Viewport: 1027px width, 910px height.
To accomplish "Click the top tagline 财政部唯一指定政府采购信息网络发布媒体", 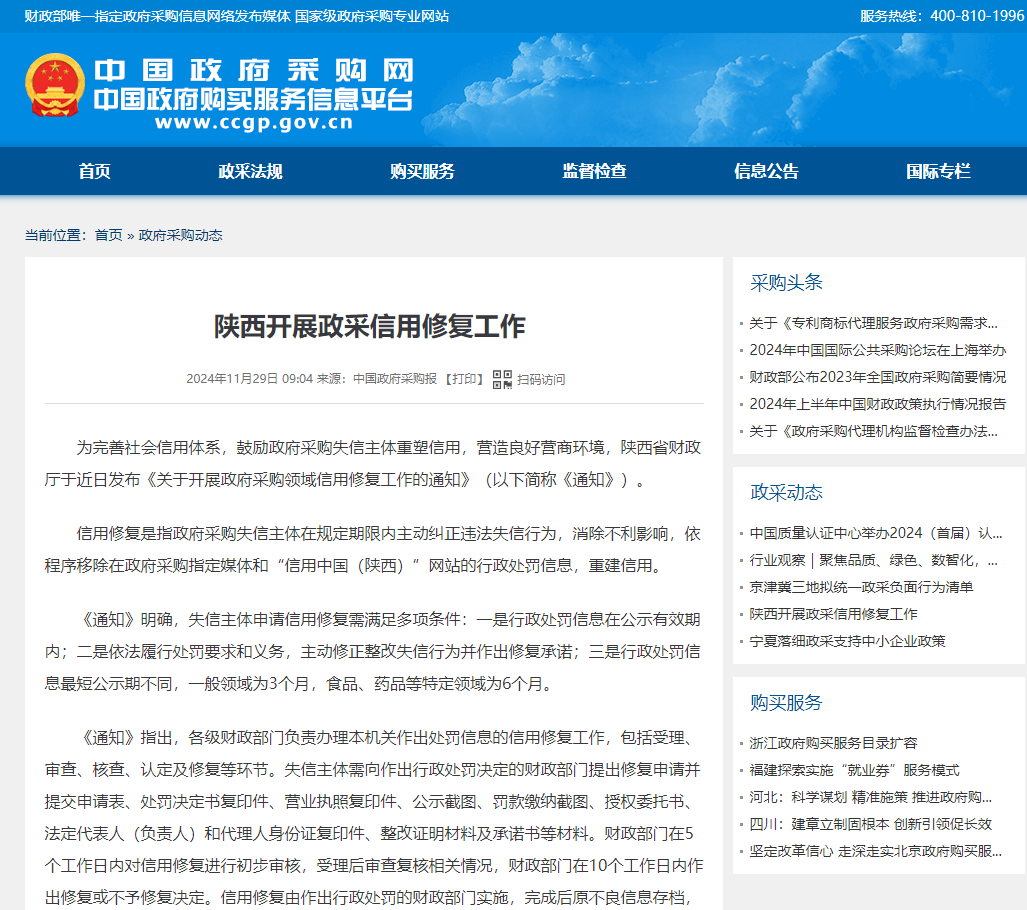I will pos(157,16).
